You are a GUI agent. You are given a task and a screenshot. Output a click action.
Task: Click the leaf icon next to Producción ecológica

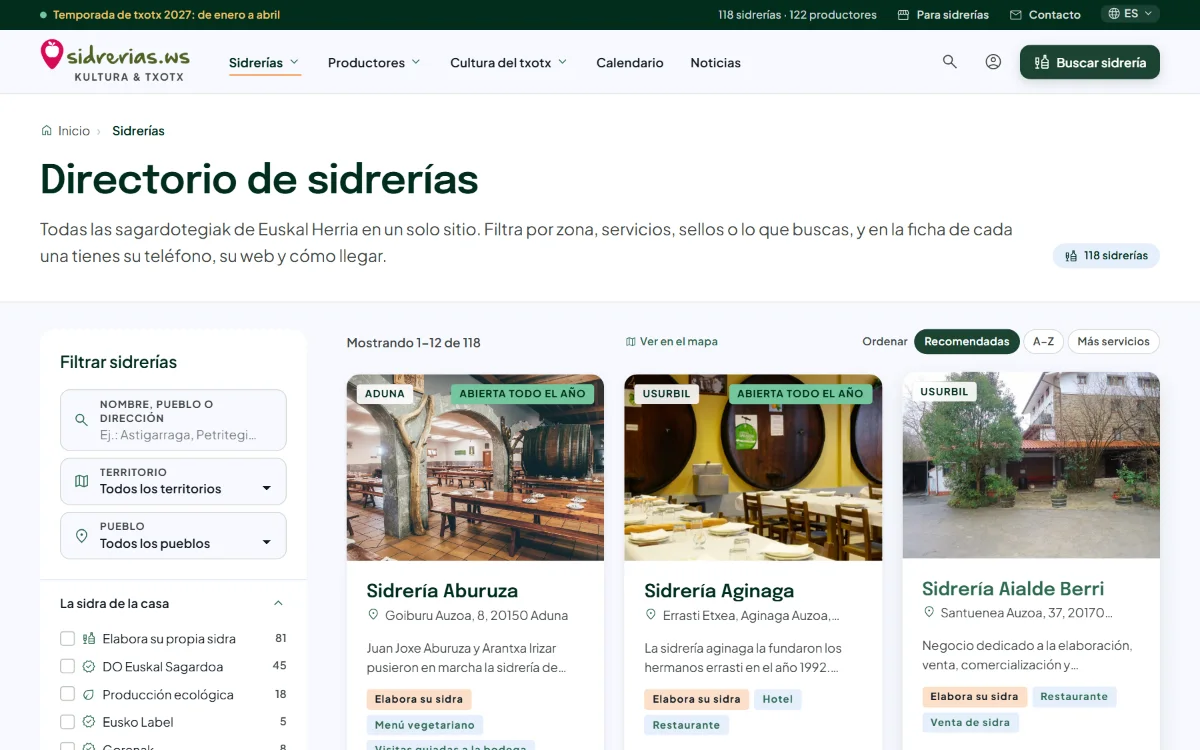(x=89, y=694)
